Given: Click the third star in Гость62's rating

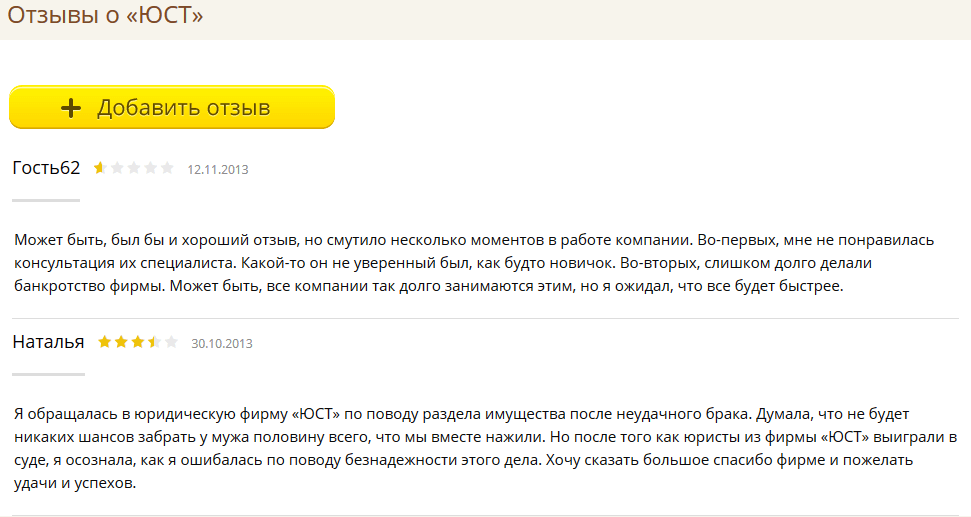Looking at the screenshot, I should tap(134, 168).
